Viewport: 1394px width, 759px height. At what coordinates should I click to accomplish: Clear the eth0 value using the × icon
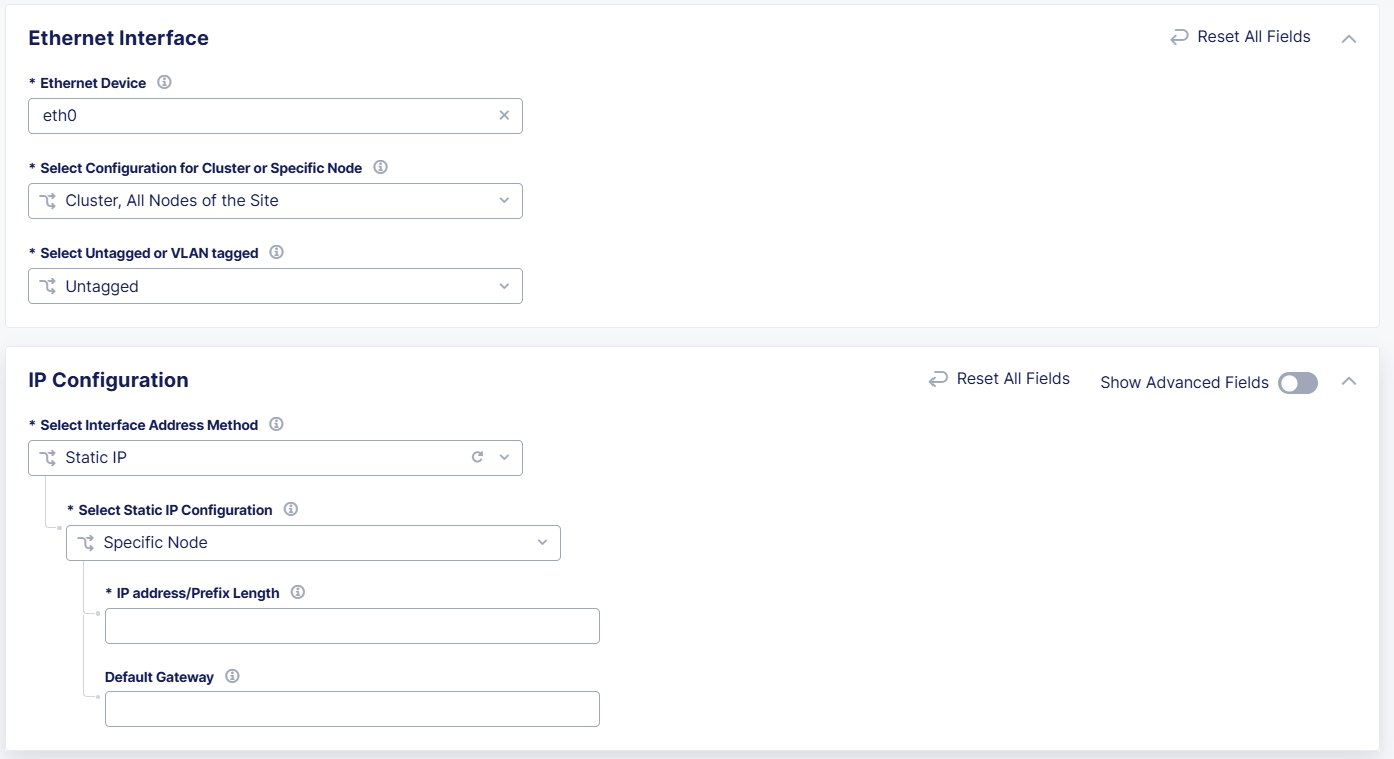pyautogui.click(x=504, y=115)
